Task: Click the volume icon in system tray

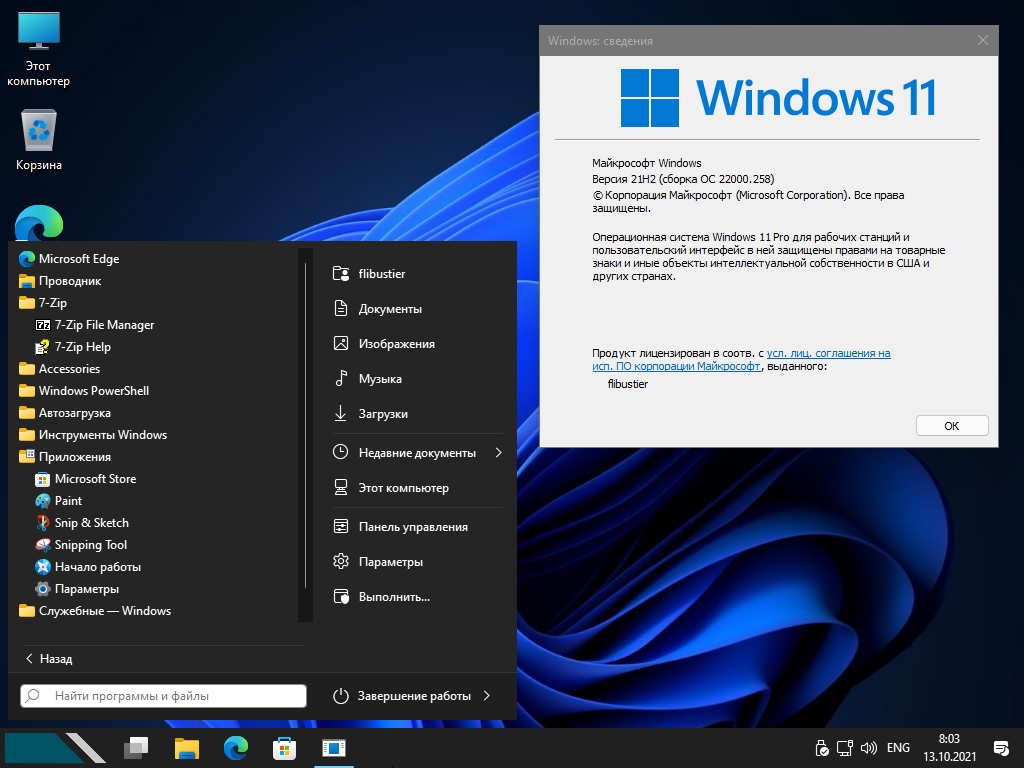Action: 868,748
